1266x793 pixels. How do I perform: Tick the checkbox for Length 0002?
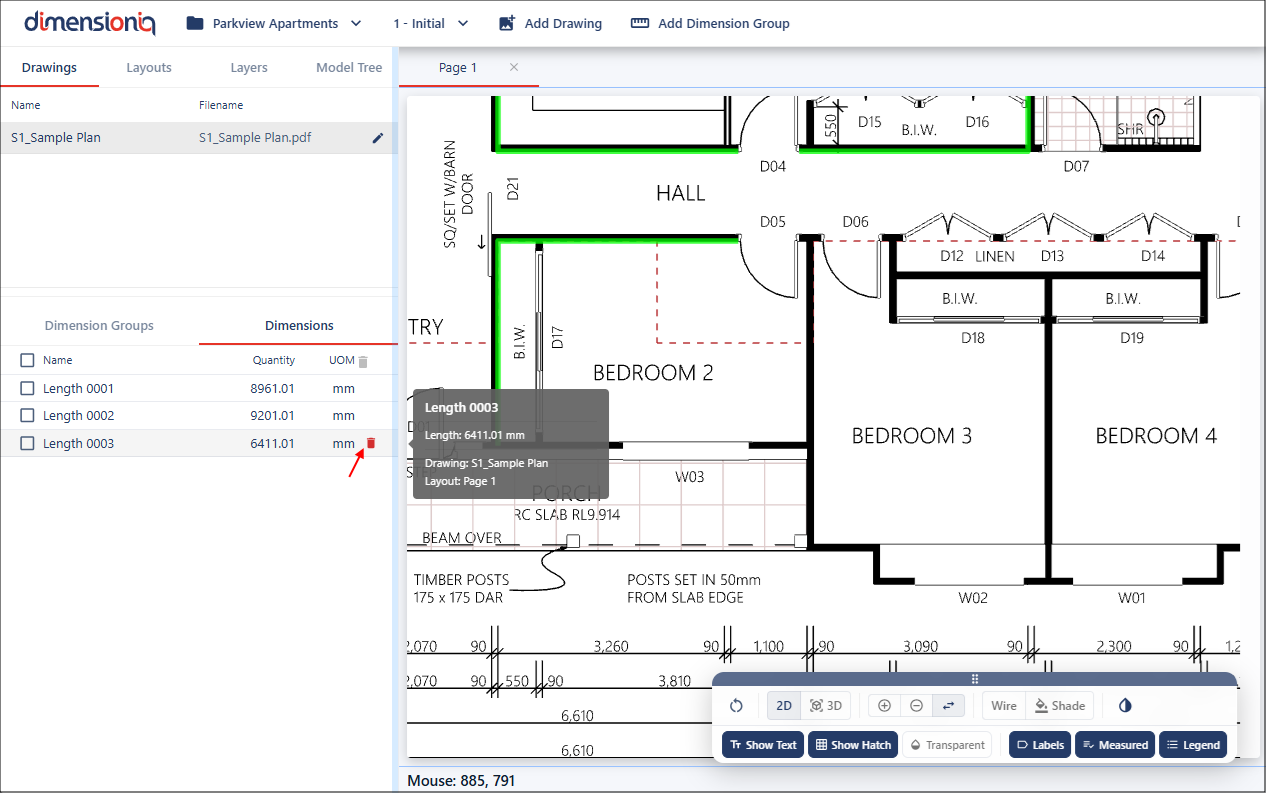coord(27,415)
